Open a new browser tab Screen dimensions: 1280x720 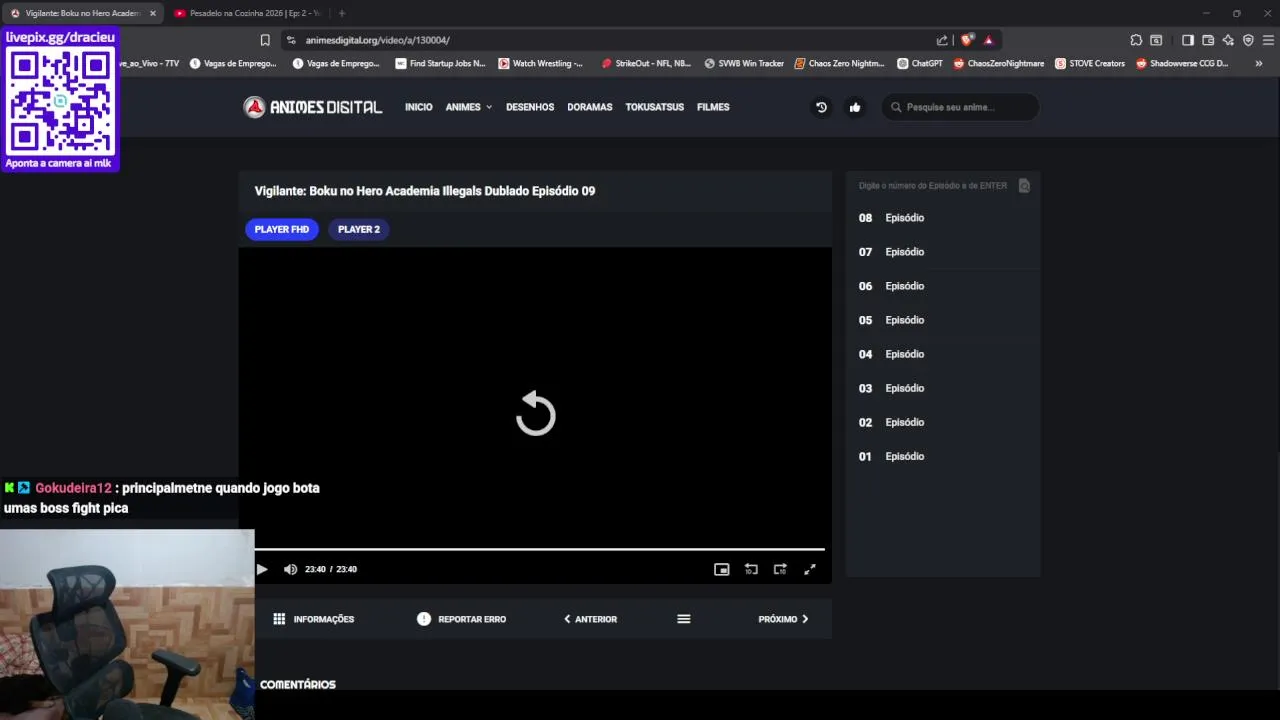[342, 13]
